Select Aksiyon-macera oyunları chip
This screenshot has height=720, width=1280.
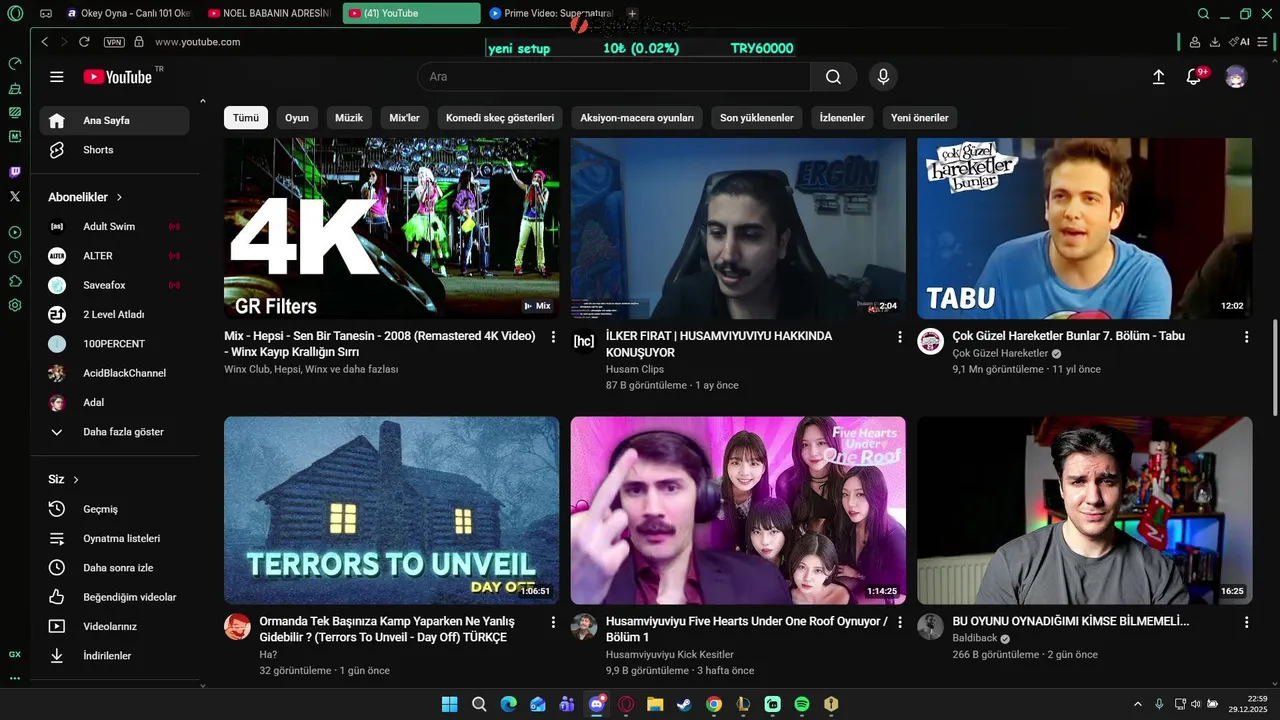click(x=637, y=118)
